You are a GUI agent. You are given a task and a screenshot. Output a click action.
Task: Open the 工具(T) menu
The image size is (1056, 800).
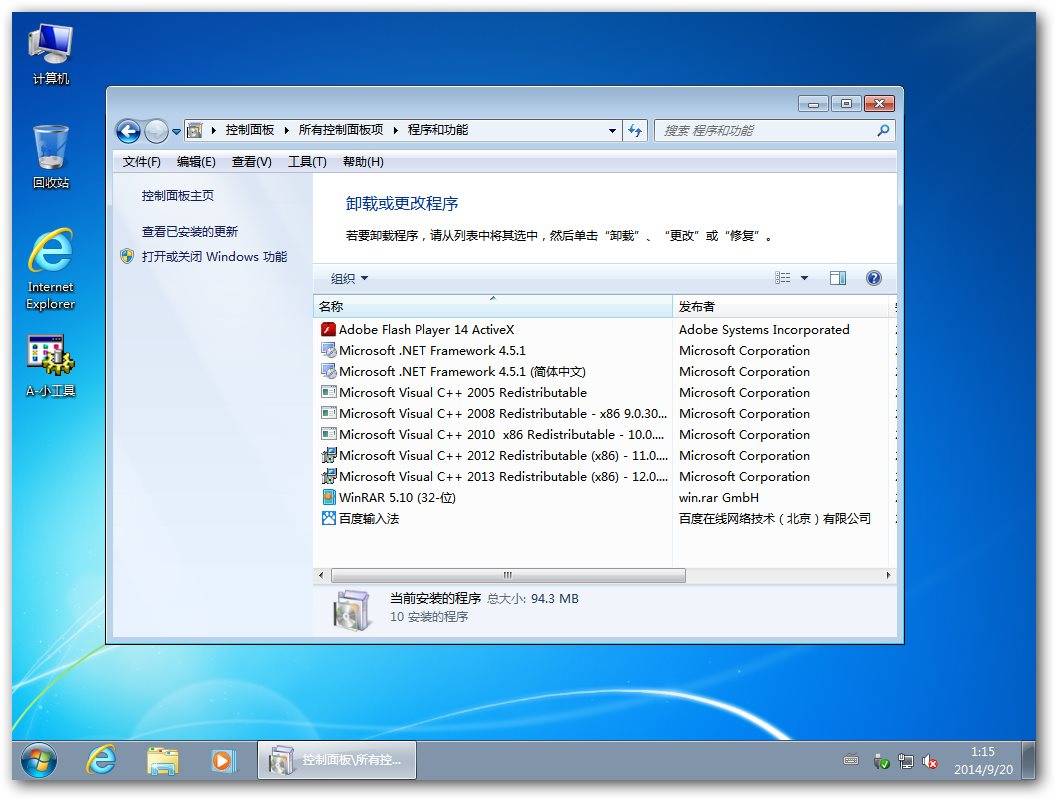click(307, 162)
